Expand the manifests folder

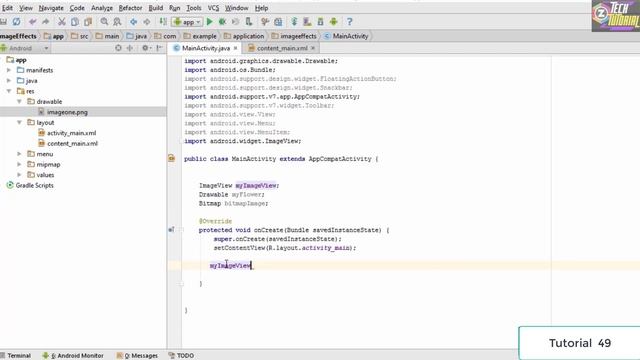click(x=9, y=70)
